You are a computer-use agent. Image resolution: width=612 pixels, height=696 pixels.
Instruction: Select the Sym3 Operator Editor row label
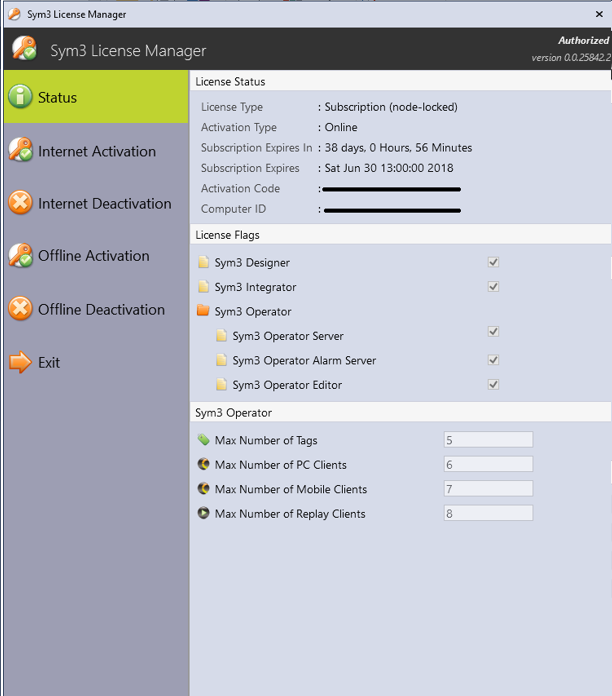coord(287,385)
